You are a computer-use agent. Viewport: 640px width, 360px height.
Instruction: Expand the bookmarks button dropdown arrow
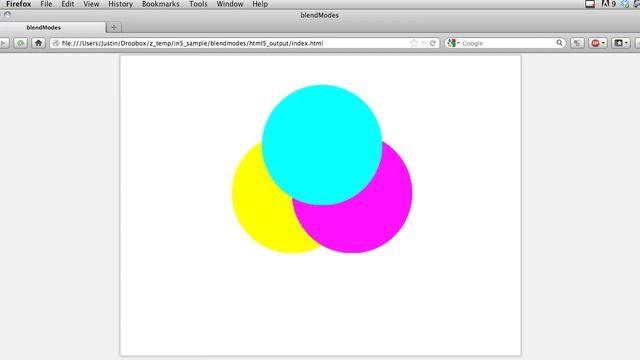tap(627, 43)
